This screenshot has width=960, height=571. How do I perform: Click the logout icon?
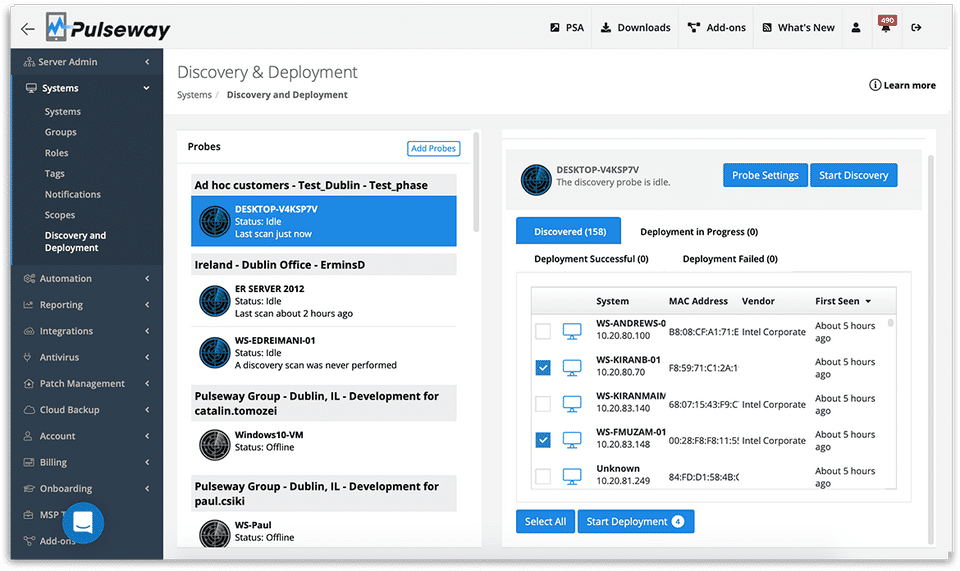916,28
